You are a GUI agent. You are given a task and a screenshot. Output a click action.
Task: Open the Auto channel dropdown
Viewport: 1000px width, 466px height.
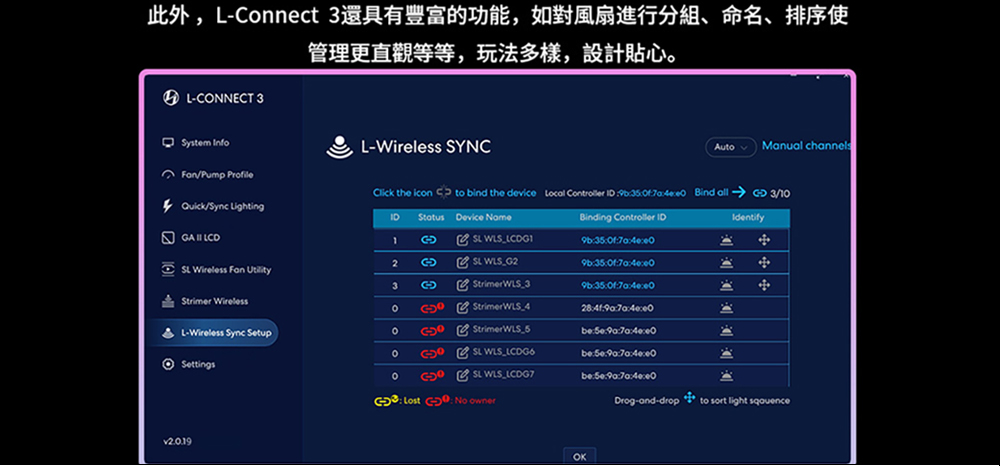coord(730,147)
